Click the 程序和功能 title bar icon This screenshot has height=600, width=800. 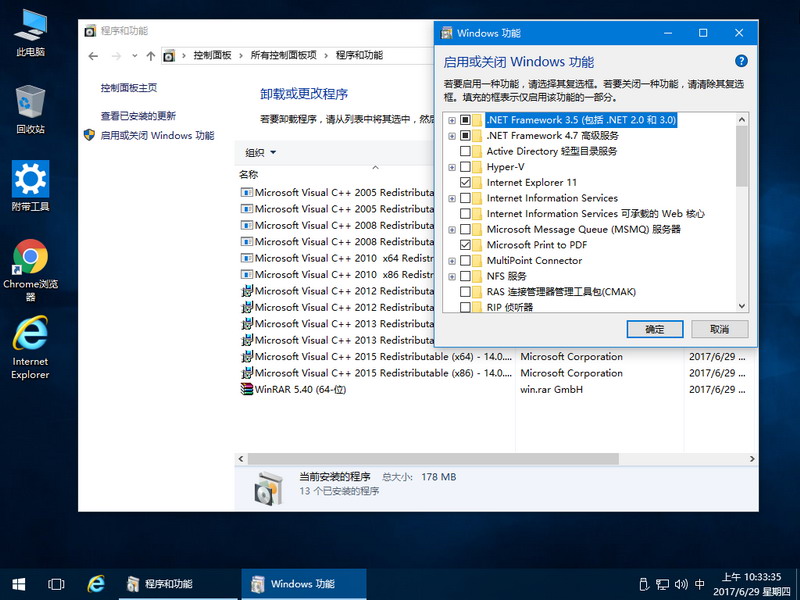tap(90, 31)
